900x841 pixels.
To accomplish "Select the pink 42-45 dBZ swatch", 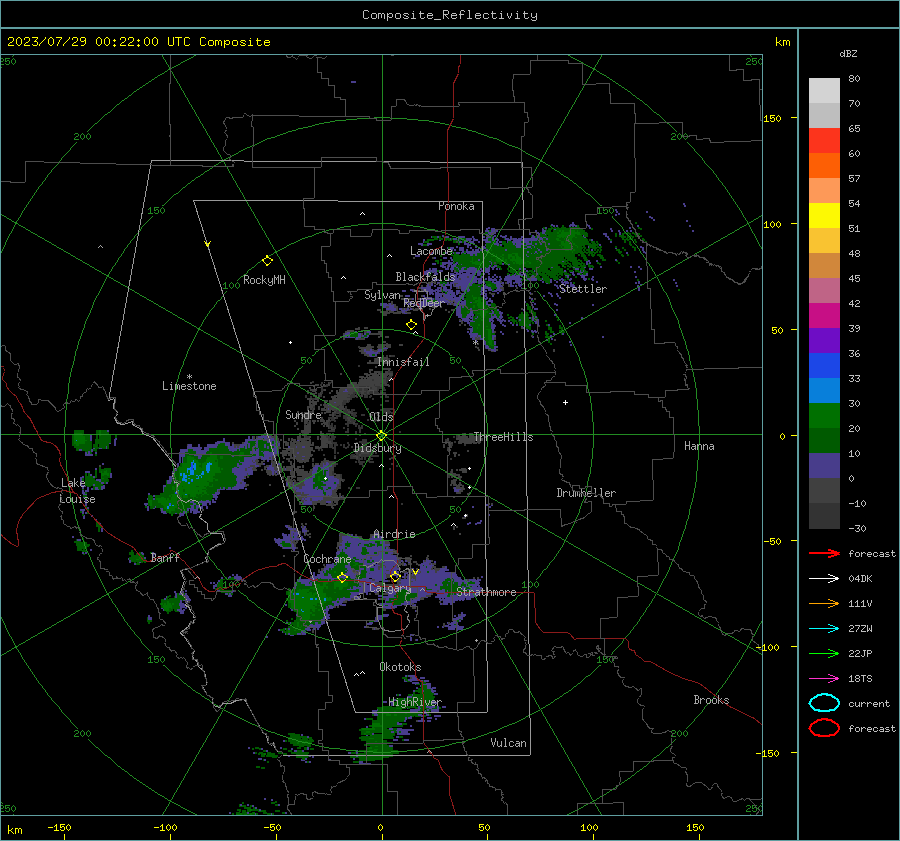I will pos(824,290).
